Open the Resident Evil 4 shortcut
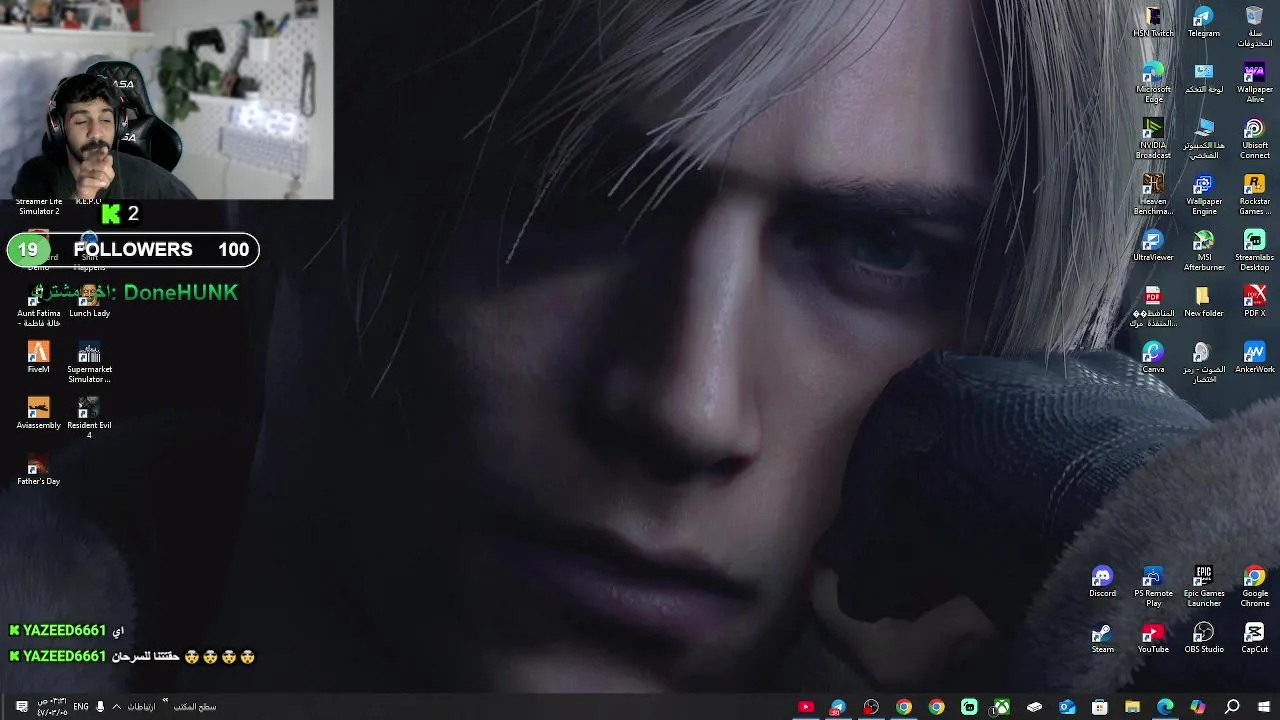 89,418
